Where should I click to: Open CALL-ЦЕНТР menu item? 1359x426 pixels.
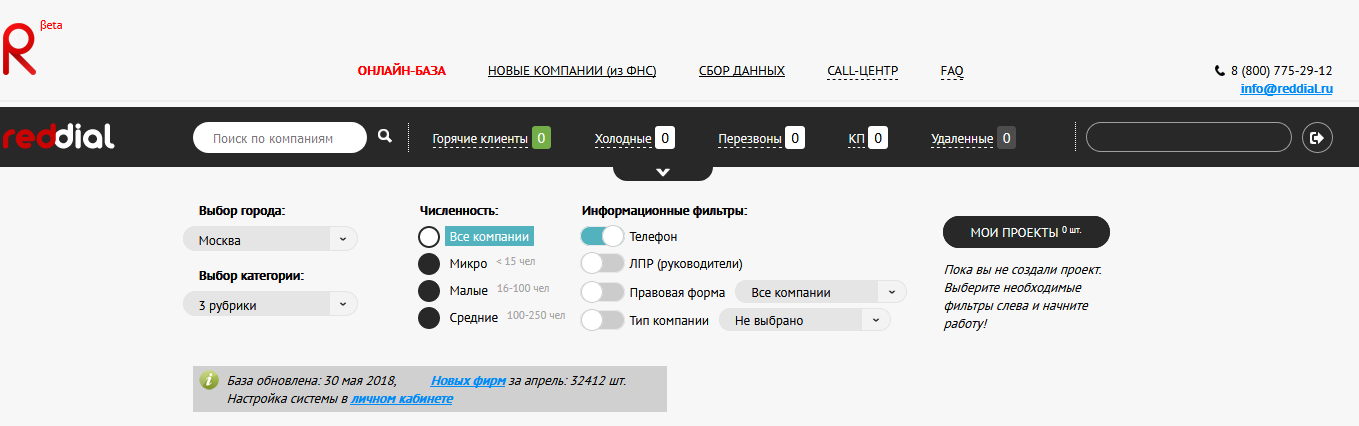tap(863, 71)
